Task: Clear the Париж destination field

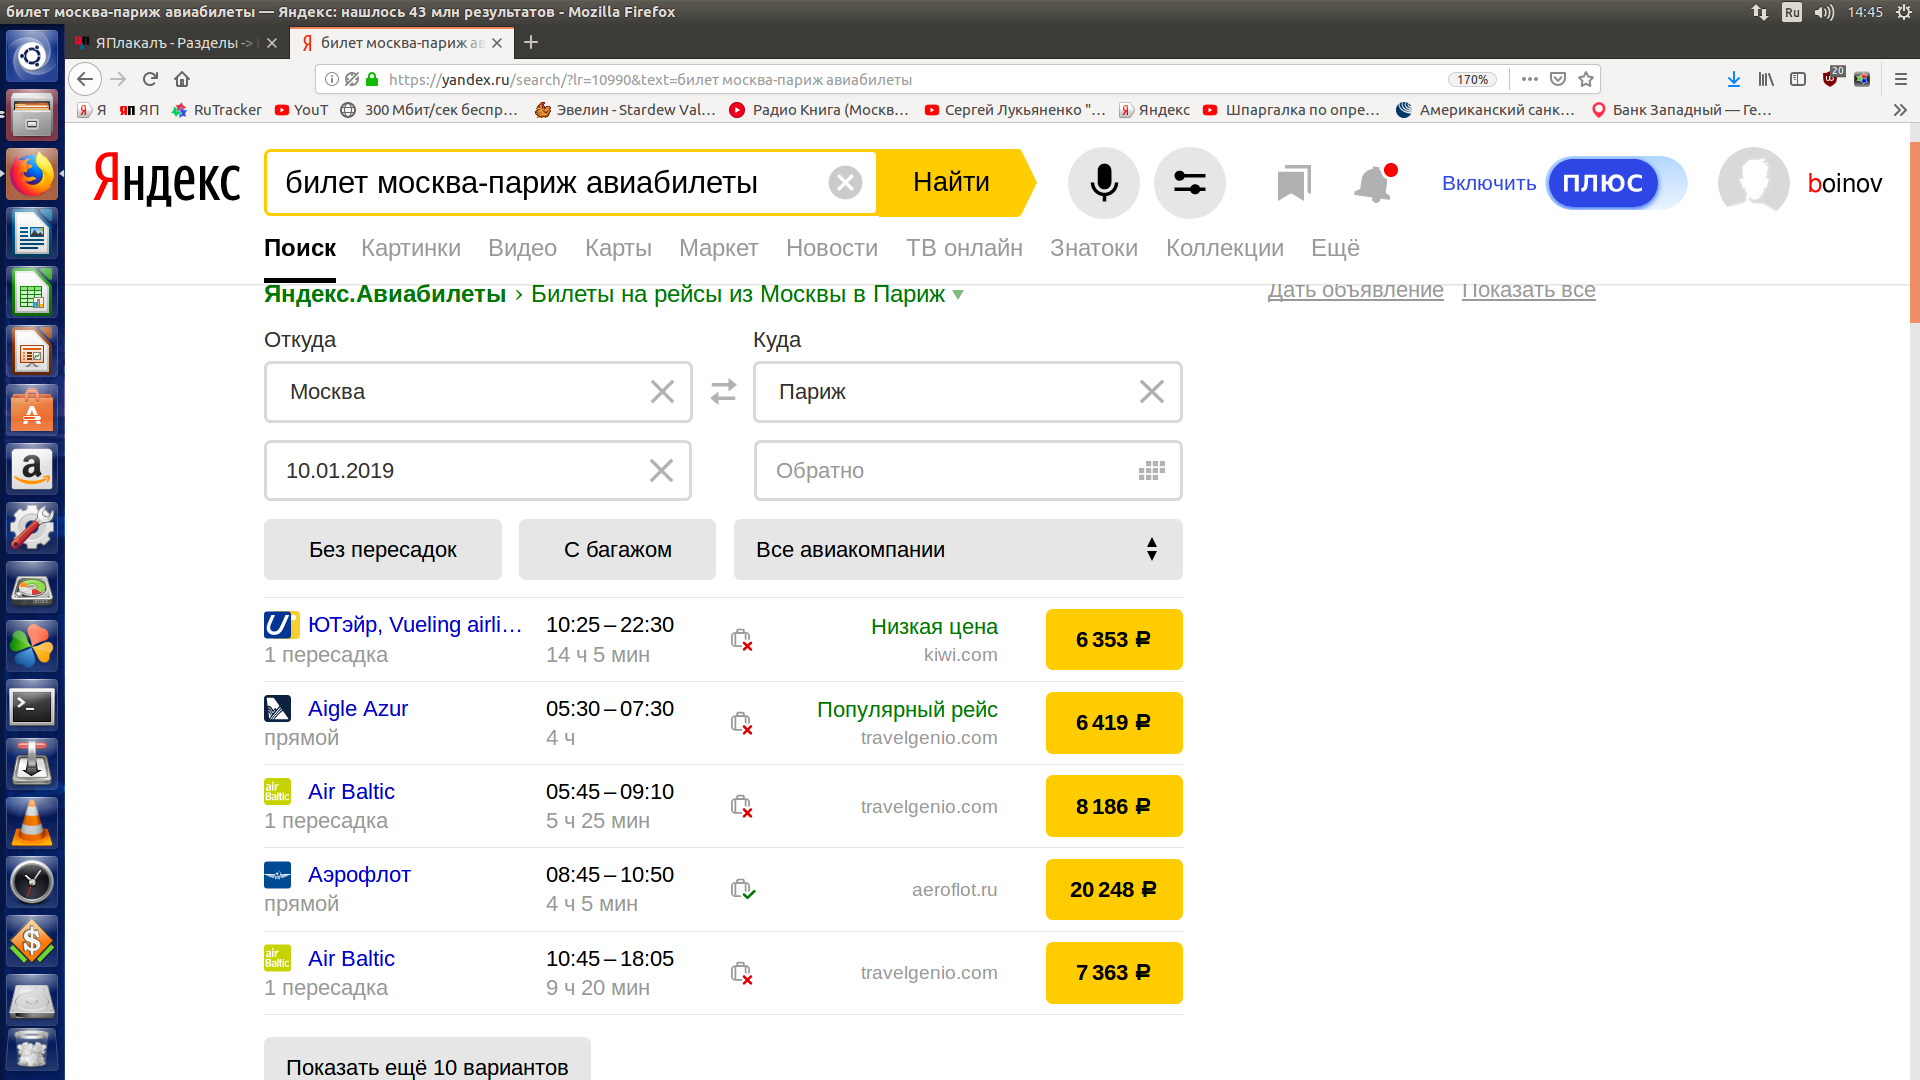Action: point(1152,392)
